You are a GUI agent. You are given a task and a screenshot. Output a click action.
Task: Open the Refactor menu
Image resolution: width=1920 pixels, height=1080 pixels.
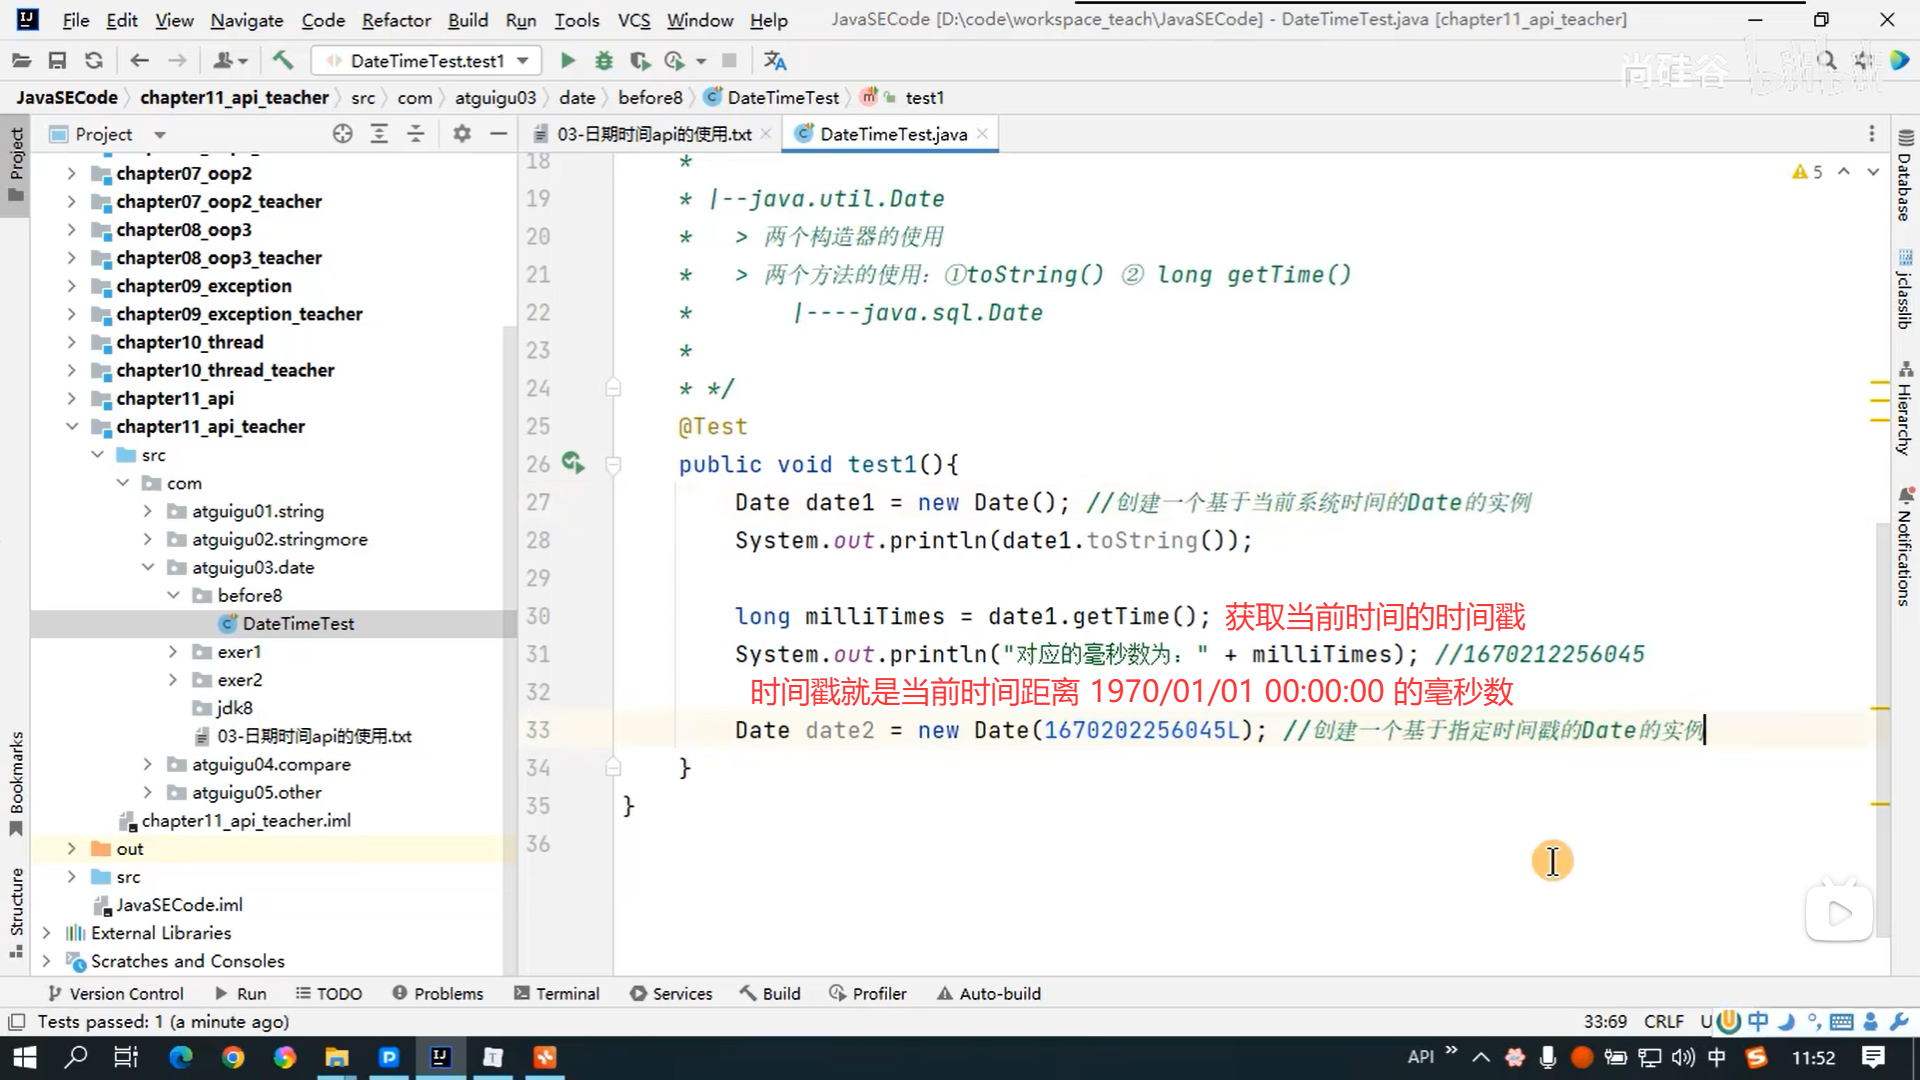click(396, 20)
